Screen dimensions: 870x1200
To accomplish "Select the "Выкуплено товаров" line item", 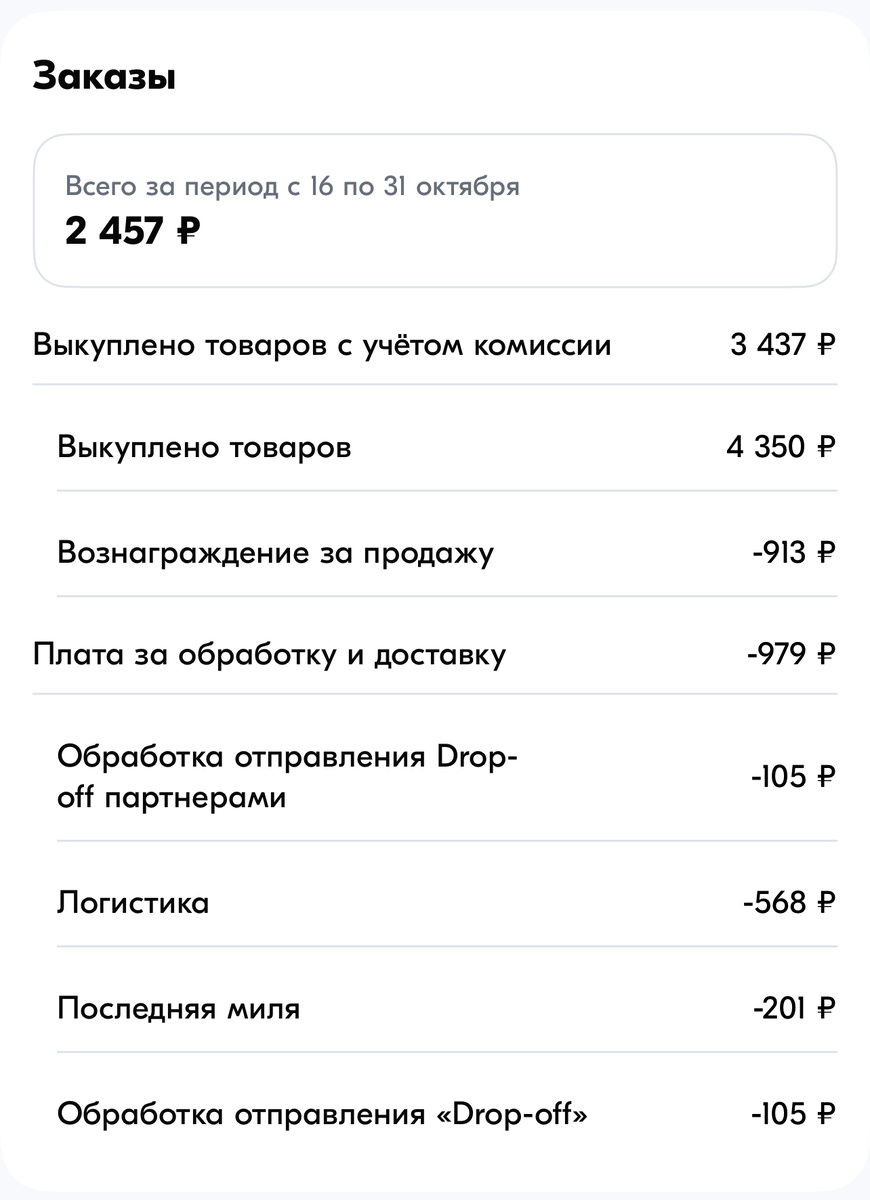I will point(205,447).
